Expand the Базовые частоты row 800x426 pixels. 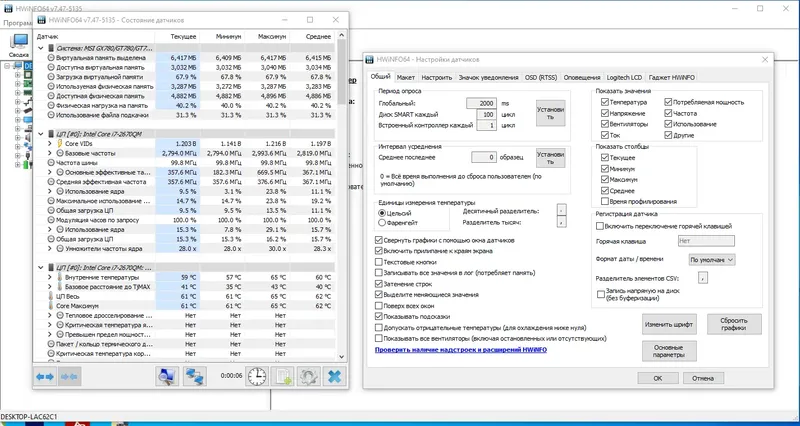49,153
